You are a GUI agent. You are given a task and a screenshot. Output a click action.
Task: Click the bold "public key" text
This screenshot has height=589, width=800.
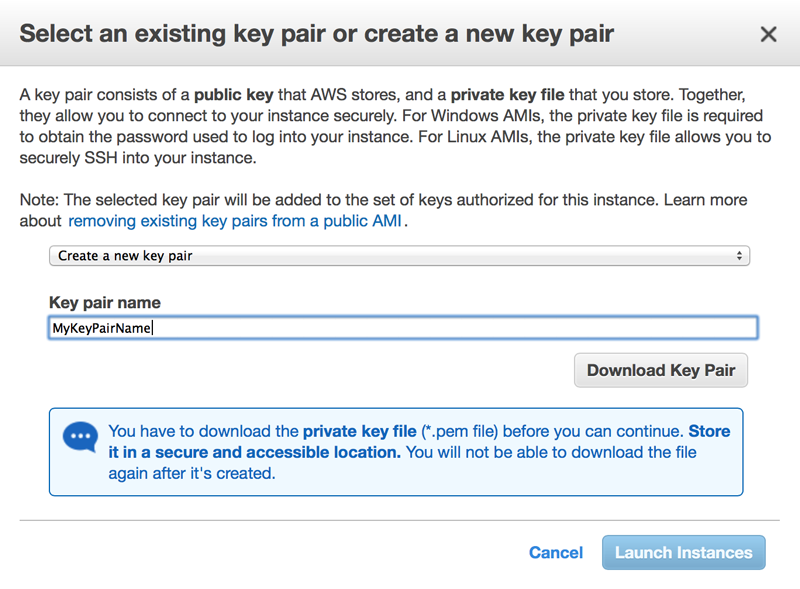238,96
